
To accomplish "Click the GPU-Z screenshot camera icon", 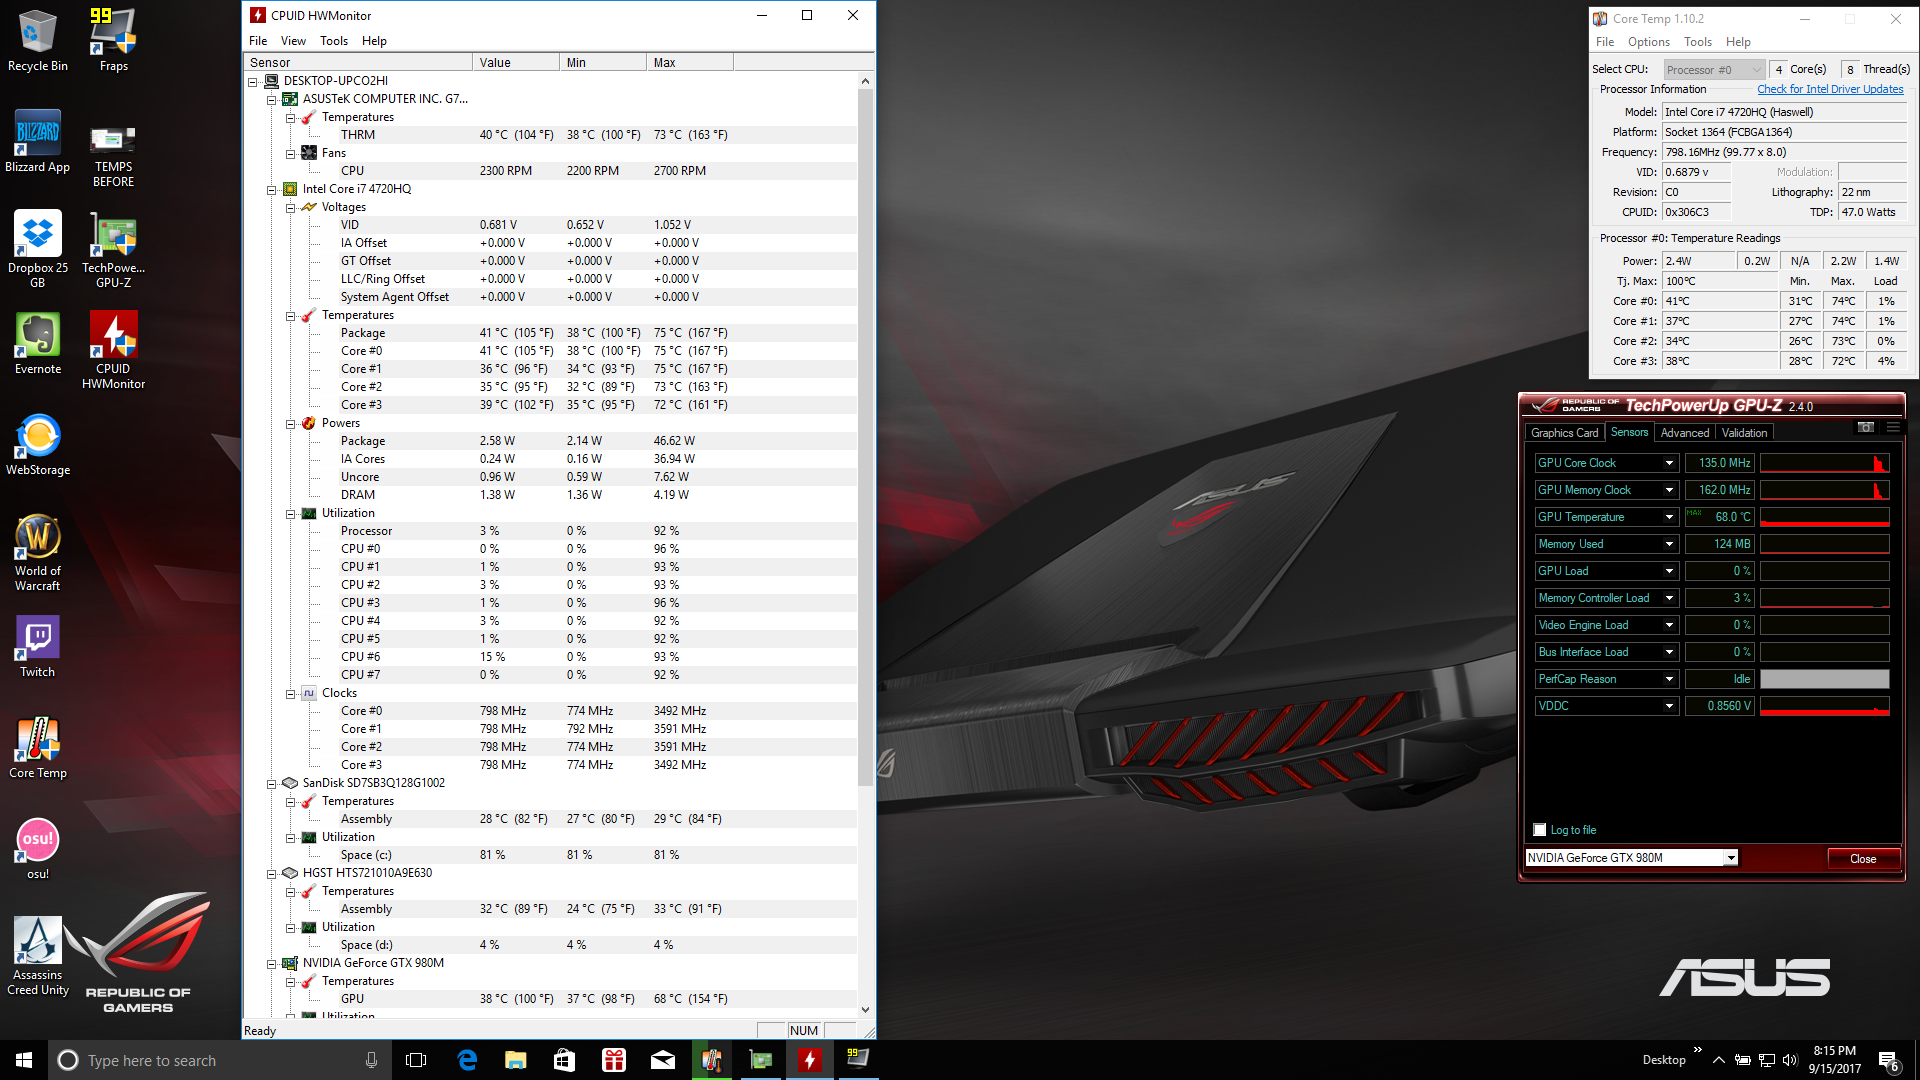I will [1866, 427].
